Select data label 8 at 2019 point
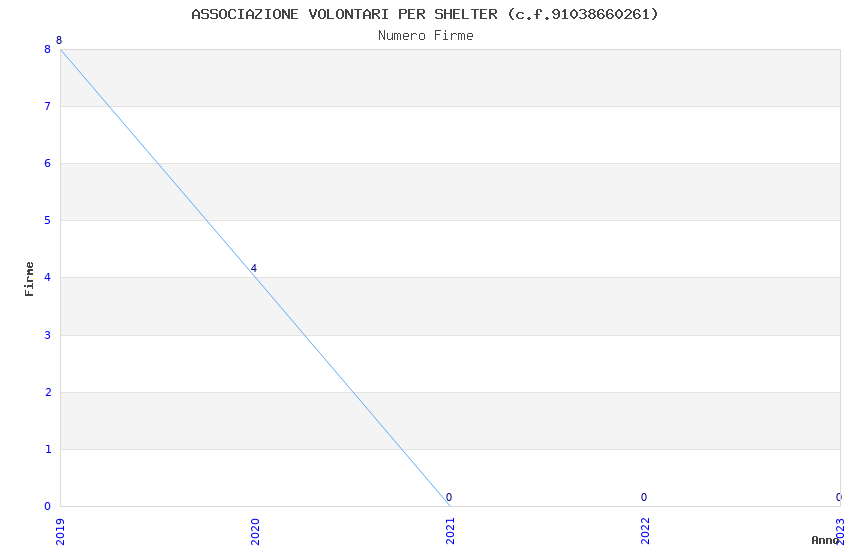 59,41
